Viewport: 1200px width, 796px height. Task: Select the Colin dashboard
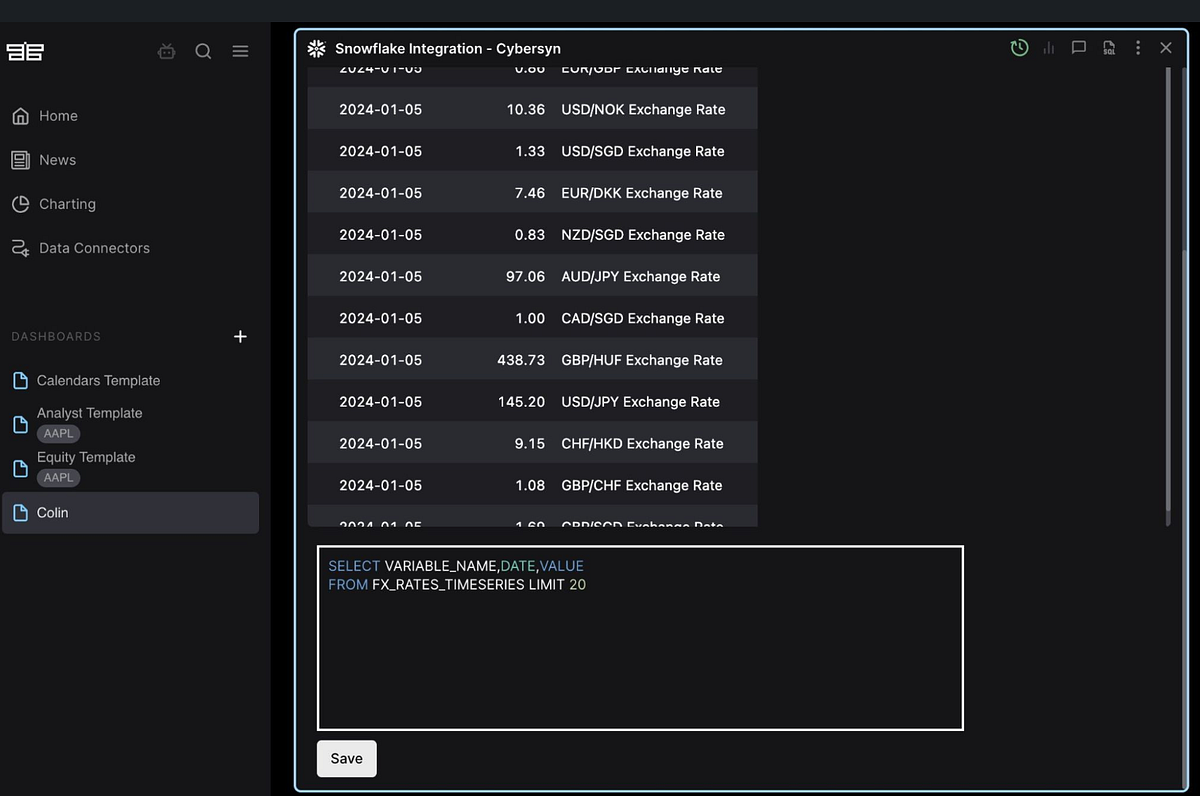53,512
